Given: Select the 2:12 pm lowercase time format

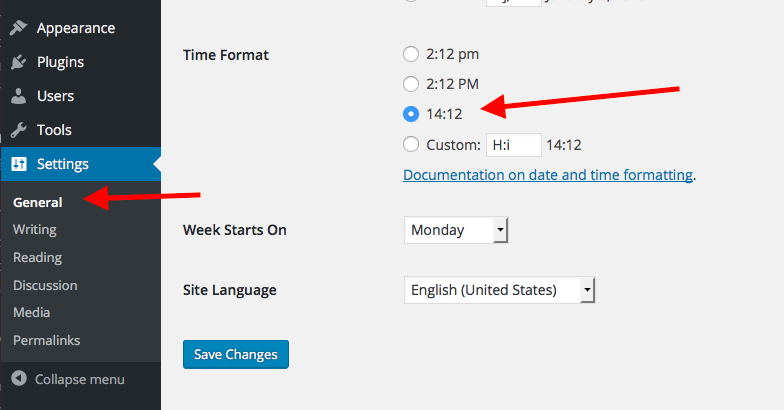Looking at the screenshot, I should click(411, 54).
